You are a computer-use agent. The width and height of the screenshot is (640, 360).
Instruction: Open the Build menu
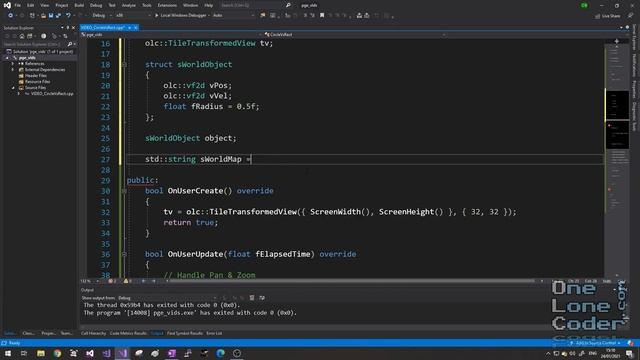(79, 5)
